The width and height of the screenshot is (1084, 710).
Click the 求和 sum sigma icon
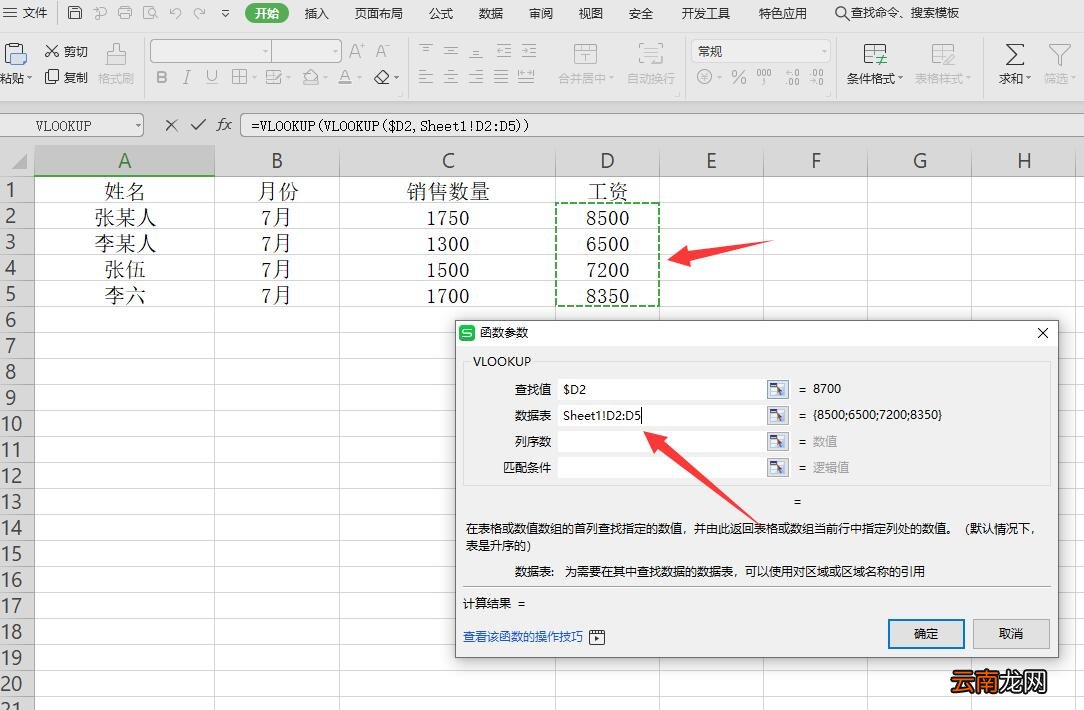pos(1014,55)
